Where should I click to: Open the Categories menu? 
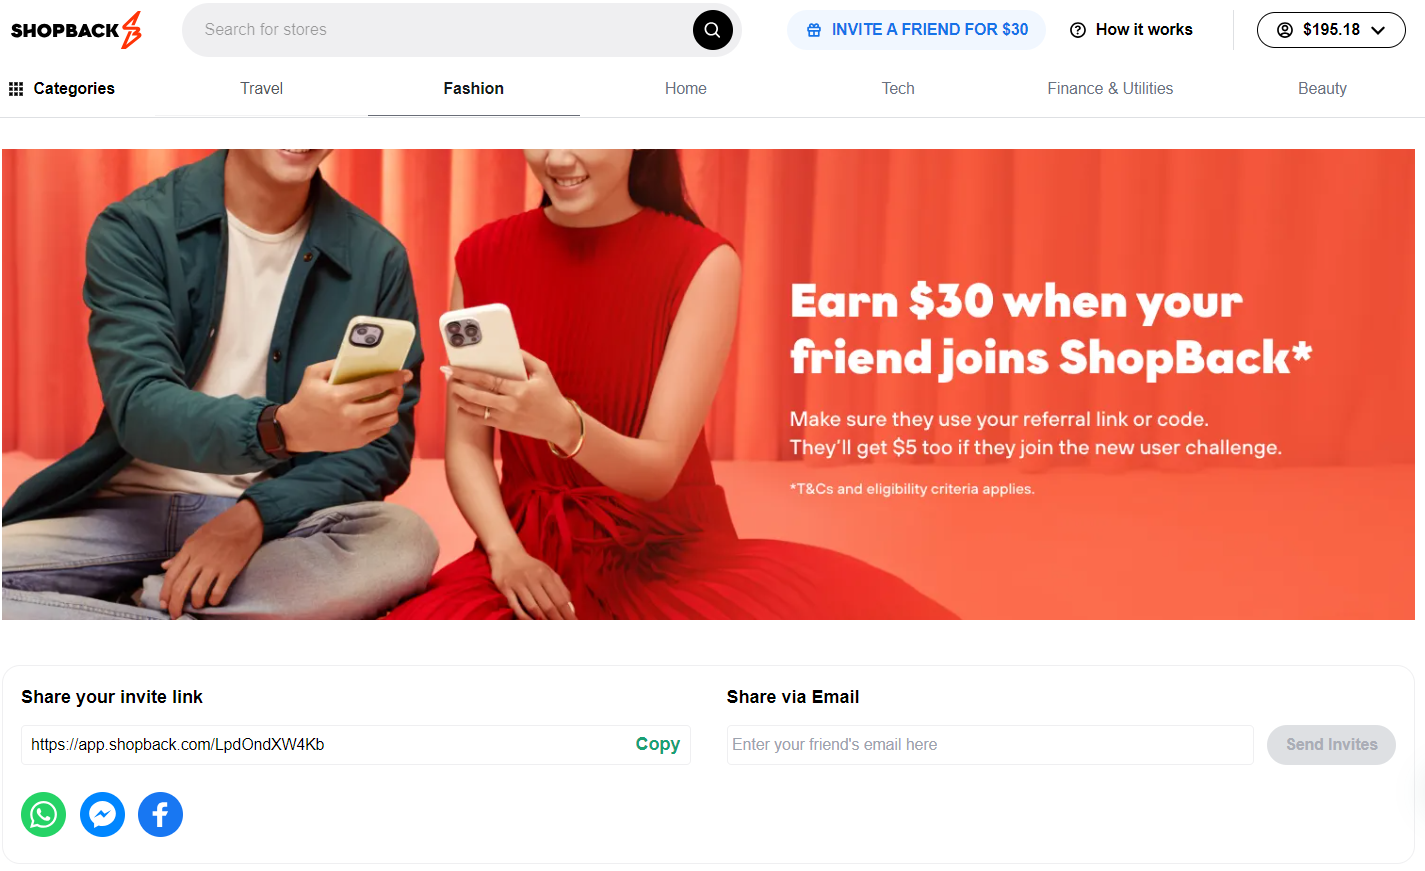coord(62,89)
